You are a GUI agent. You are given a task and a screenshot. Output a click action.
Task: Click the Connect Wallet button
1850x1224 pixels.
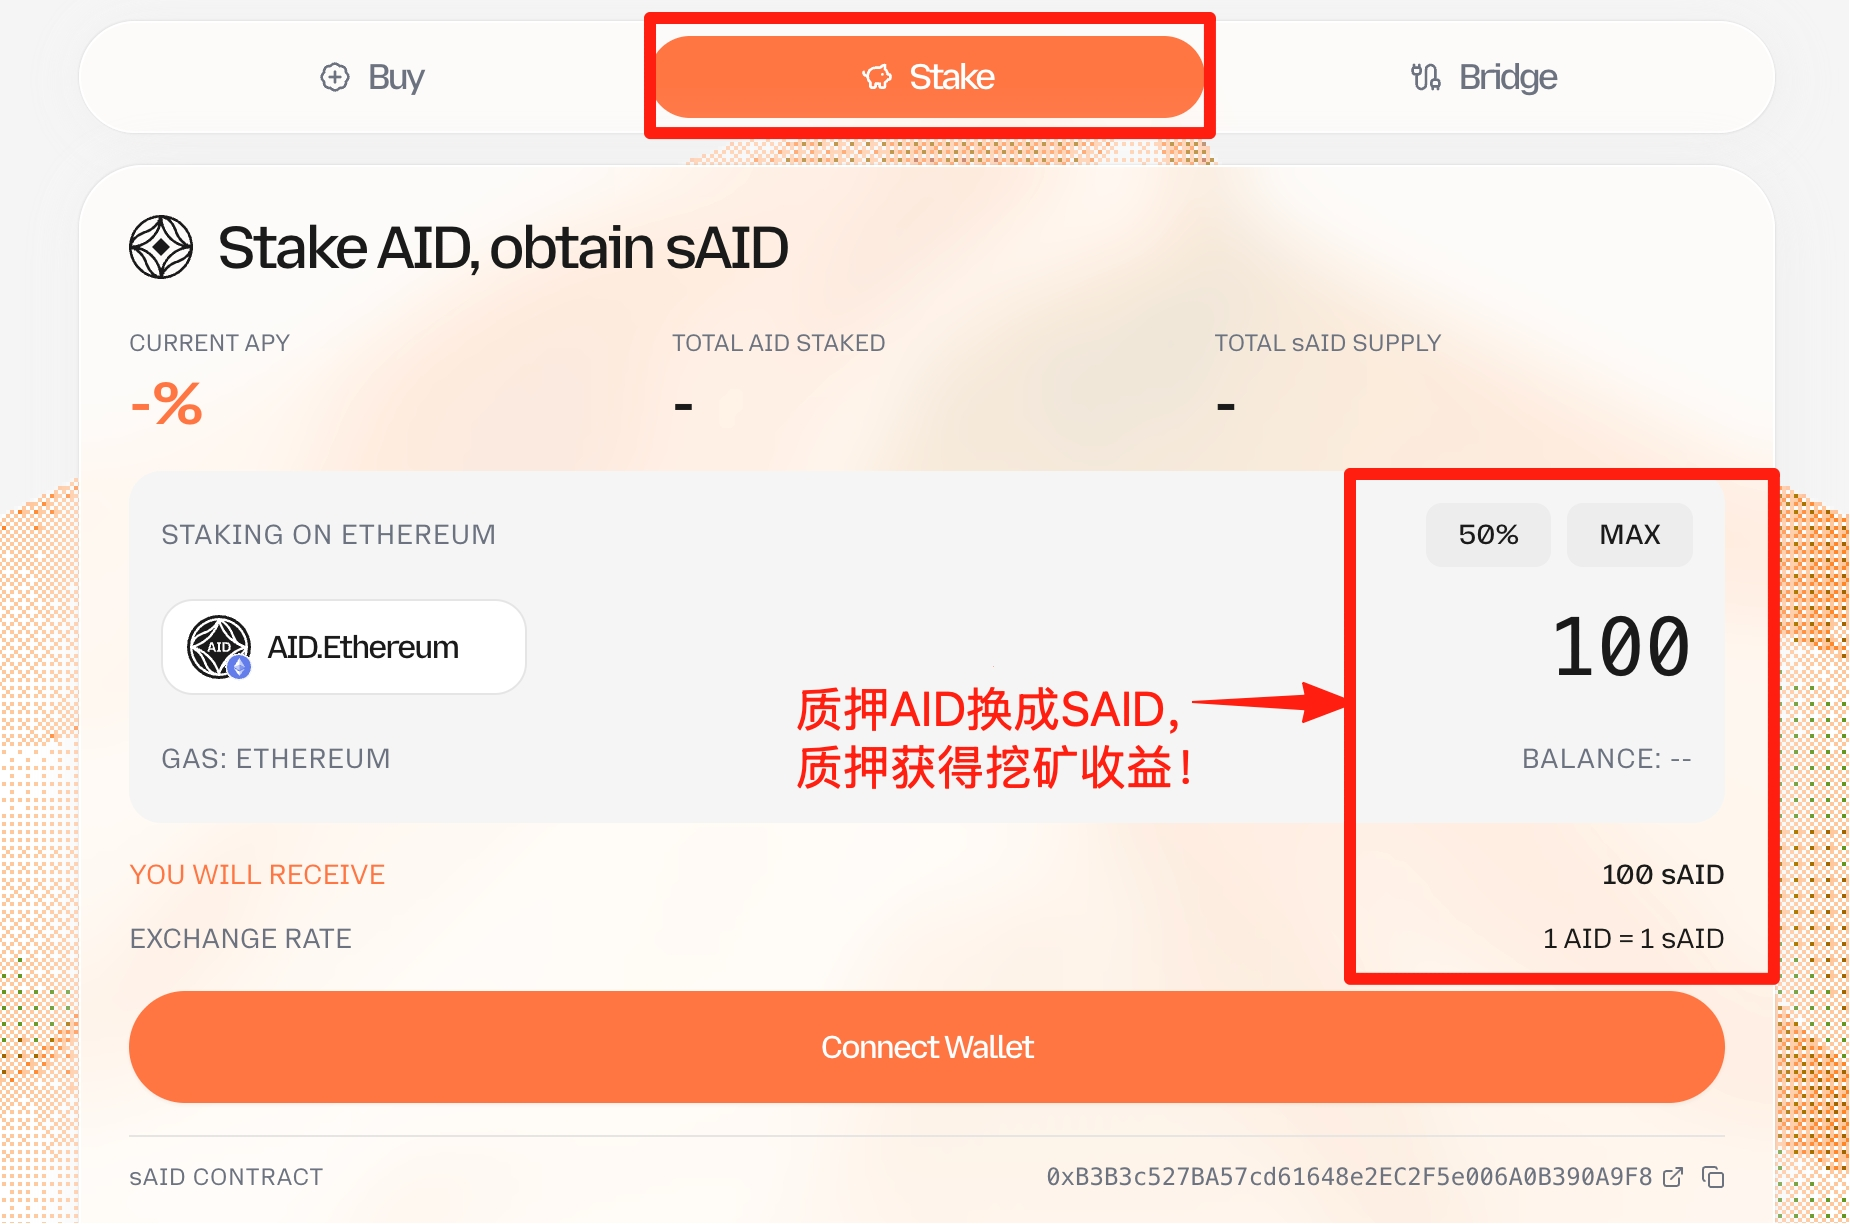pos(927,1047)
